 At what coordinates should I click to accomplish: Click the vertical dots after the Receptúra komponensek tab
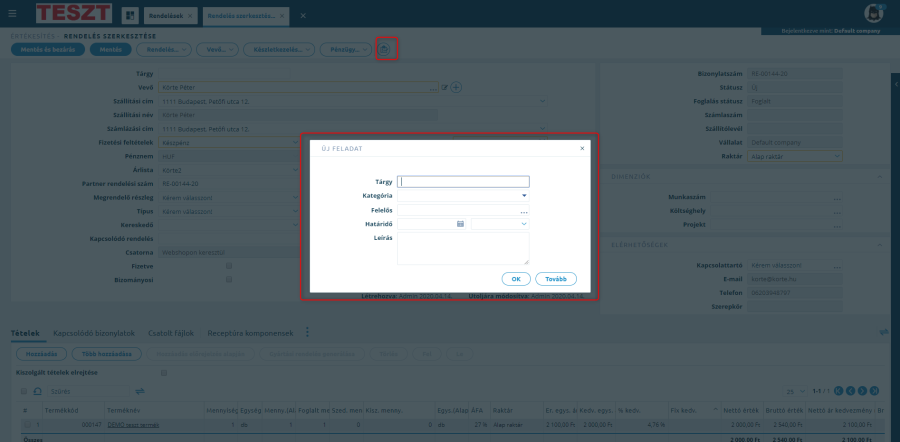point(307,332)
